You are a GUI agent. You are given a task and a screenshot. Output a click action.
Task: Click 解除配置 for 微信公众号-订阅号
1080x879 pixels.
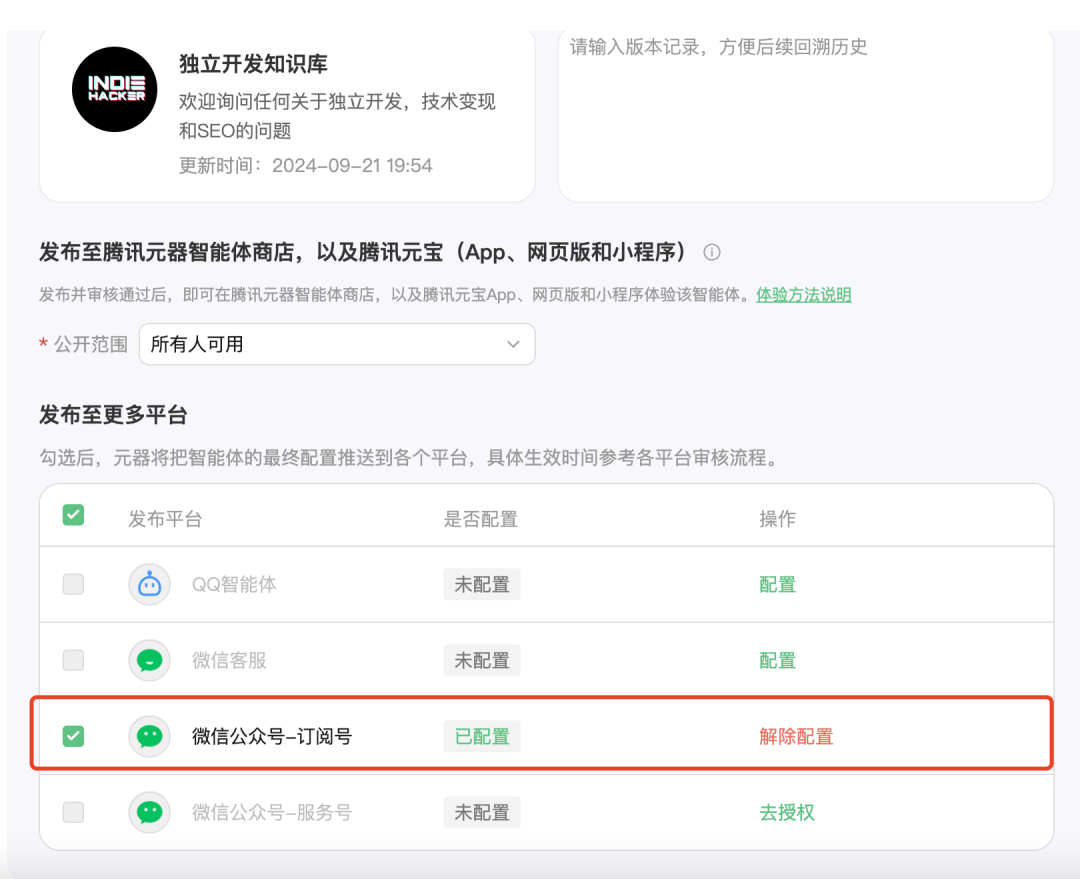(x=796, y=736)
